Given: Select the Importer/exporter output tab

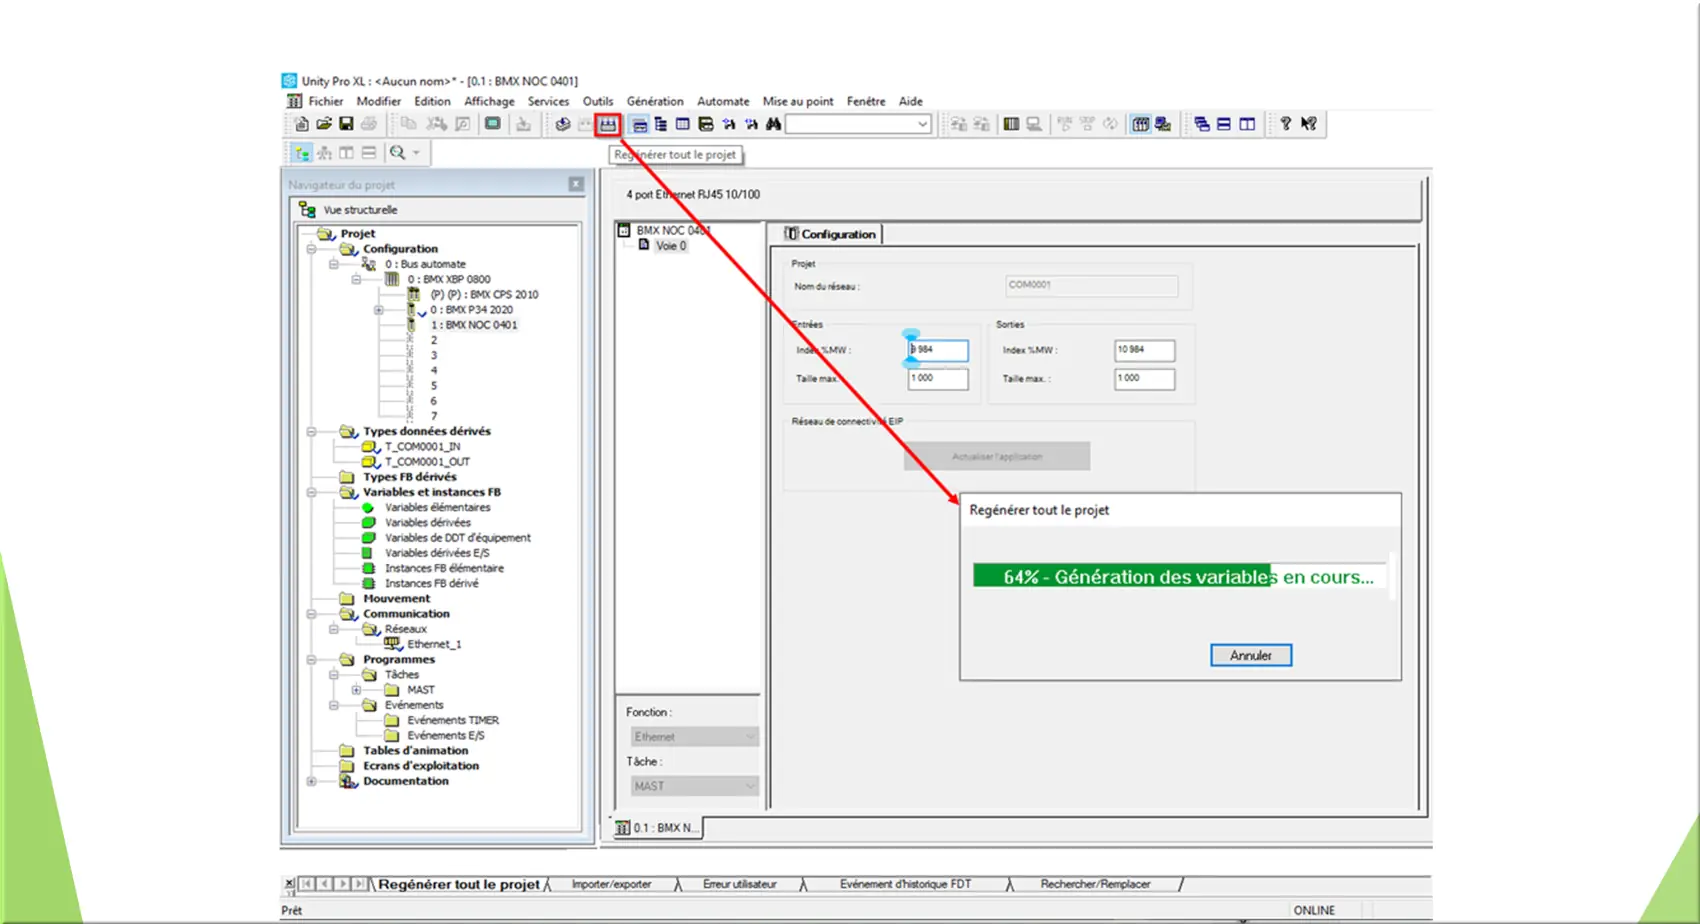Looking at the screenshot, I should point(611,884).
